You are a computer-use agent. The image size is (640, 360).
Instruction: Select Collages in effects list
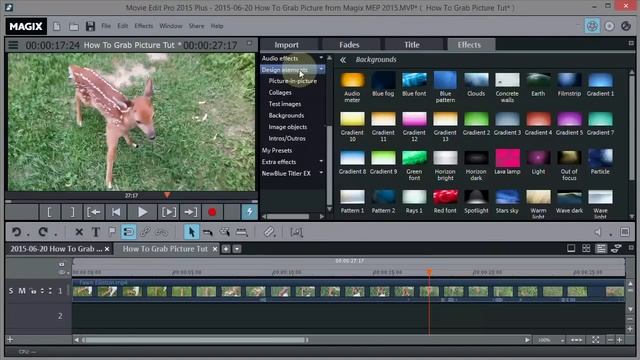pos(280,93)
